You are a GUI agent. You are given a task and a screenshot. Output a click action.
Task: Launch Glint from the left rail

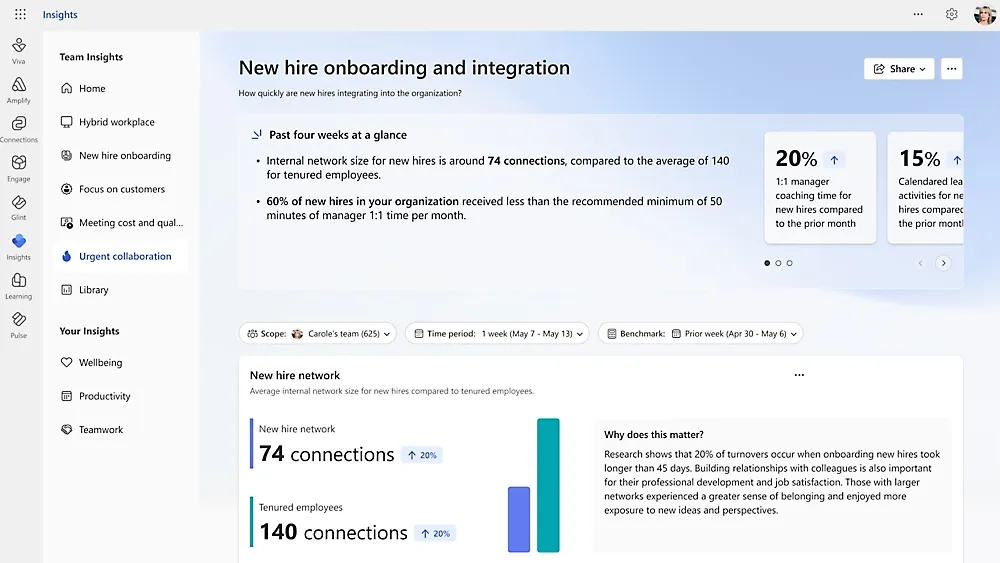click(x=18, y=205)
